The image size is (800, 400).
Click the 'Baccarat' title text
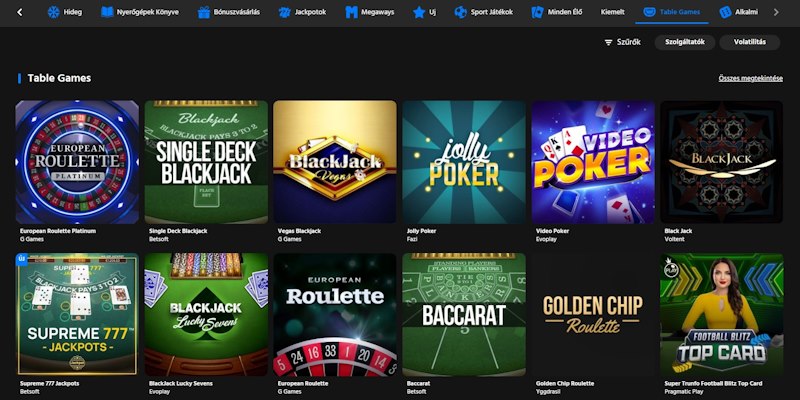coord(418,384)
